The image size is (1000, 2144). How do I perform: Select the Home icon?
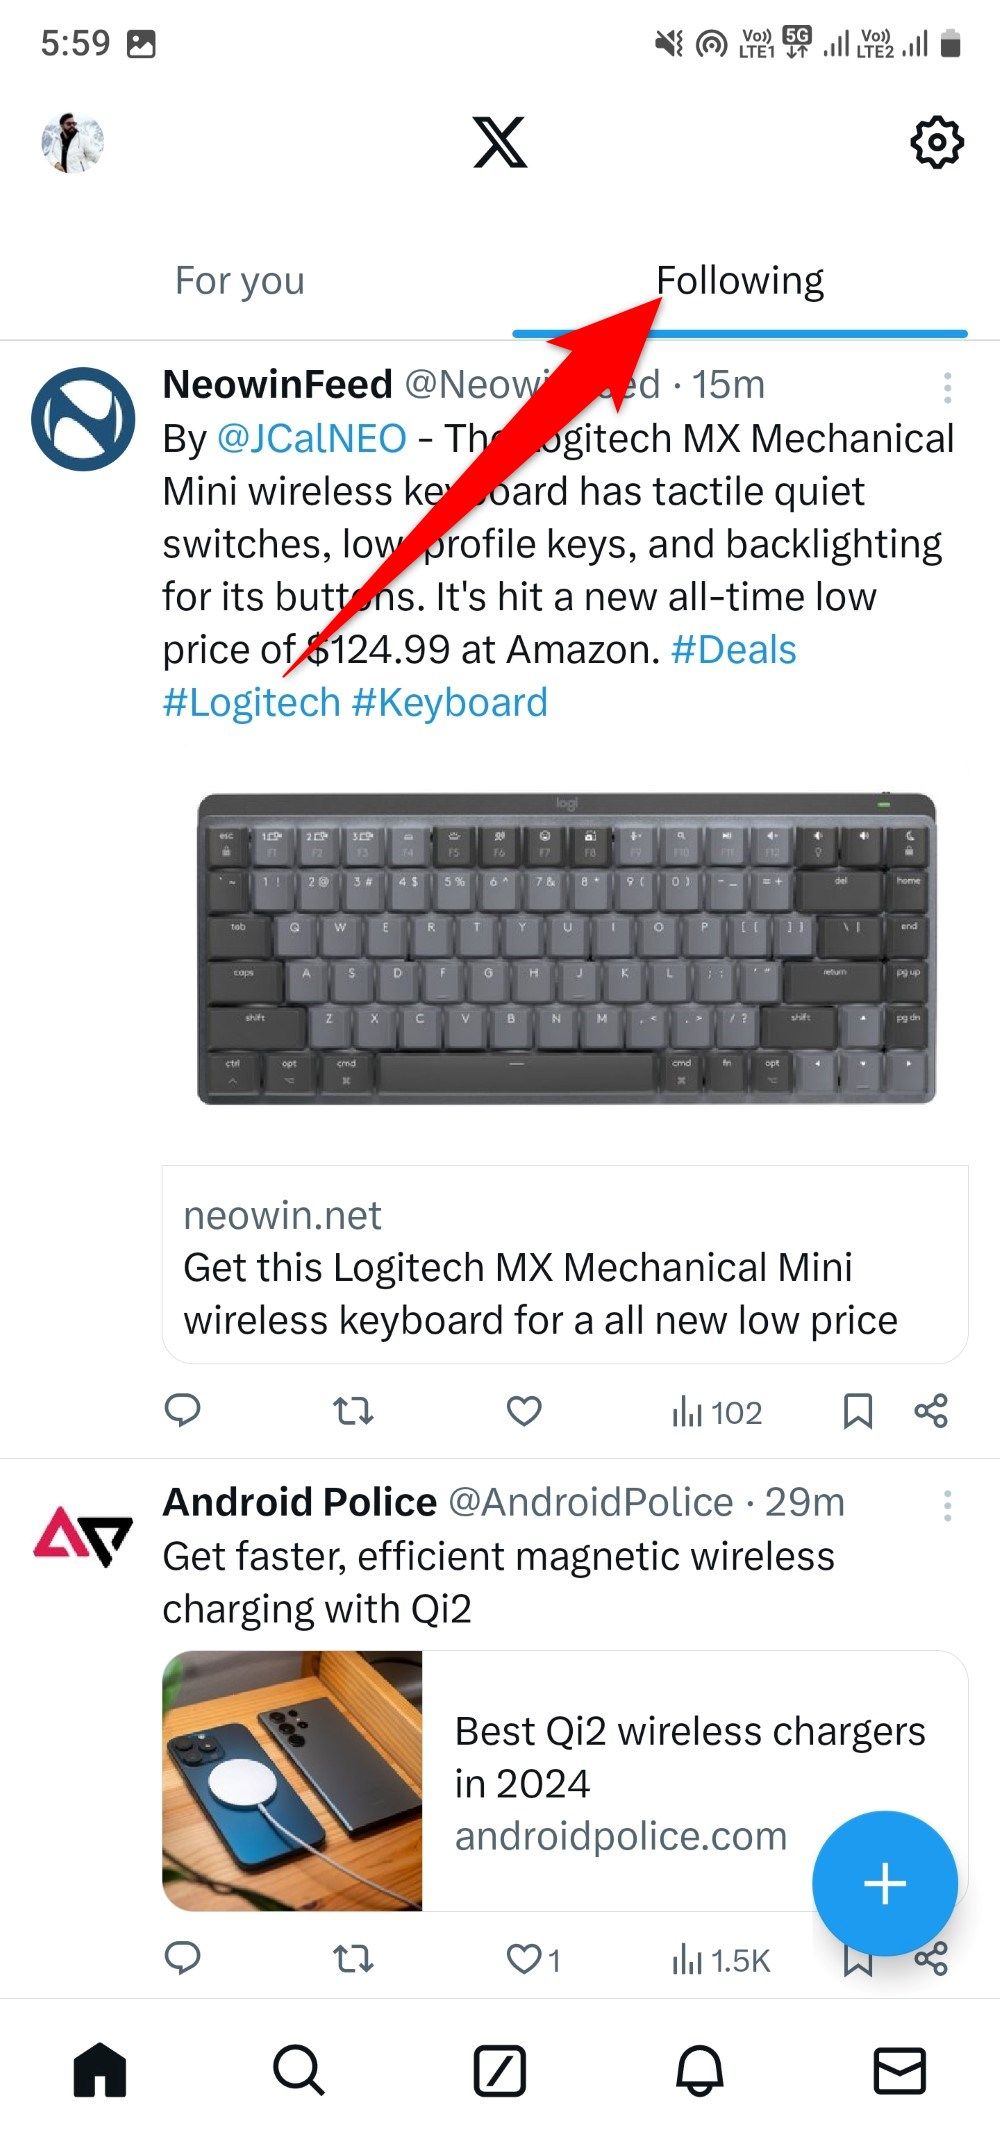point(100,2071)
